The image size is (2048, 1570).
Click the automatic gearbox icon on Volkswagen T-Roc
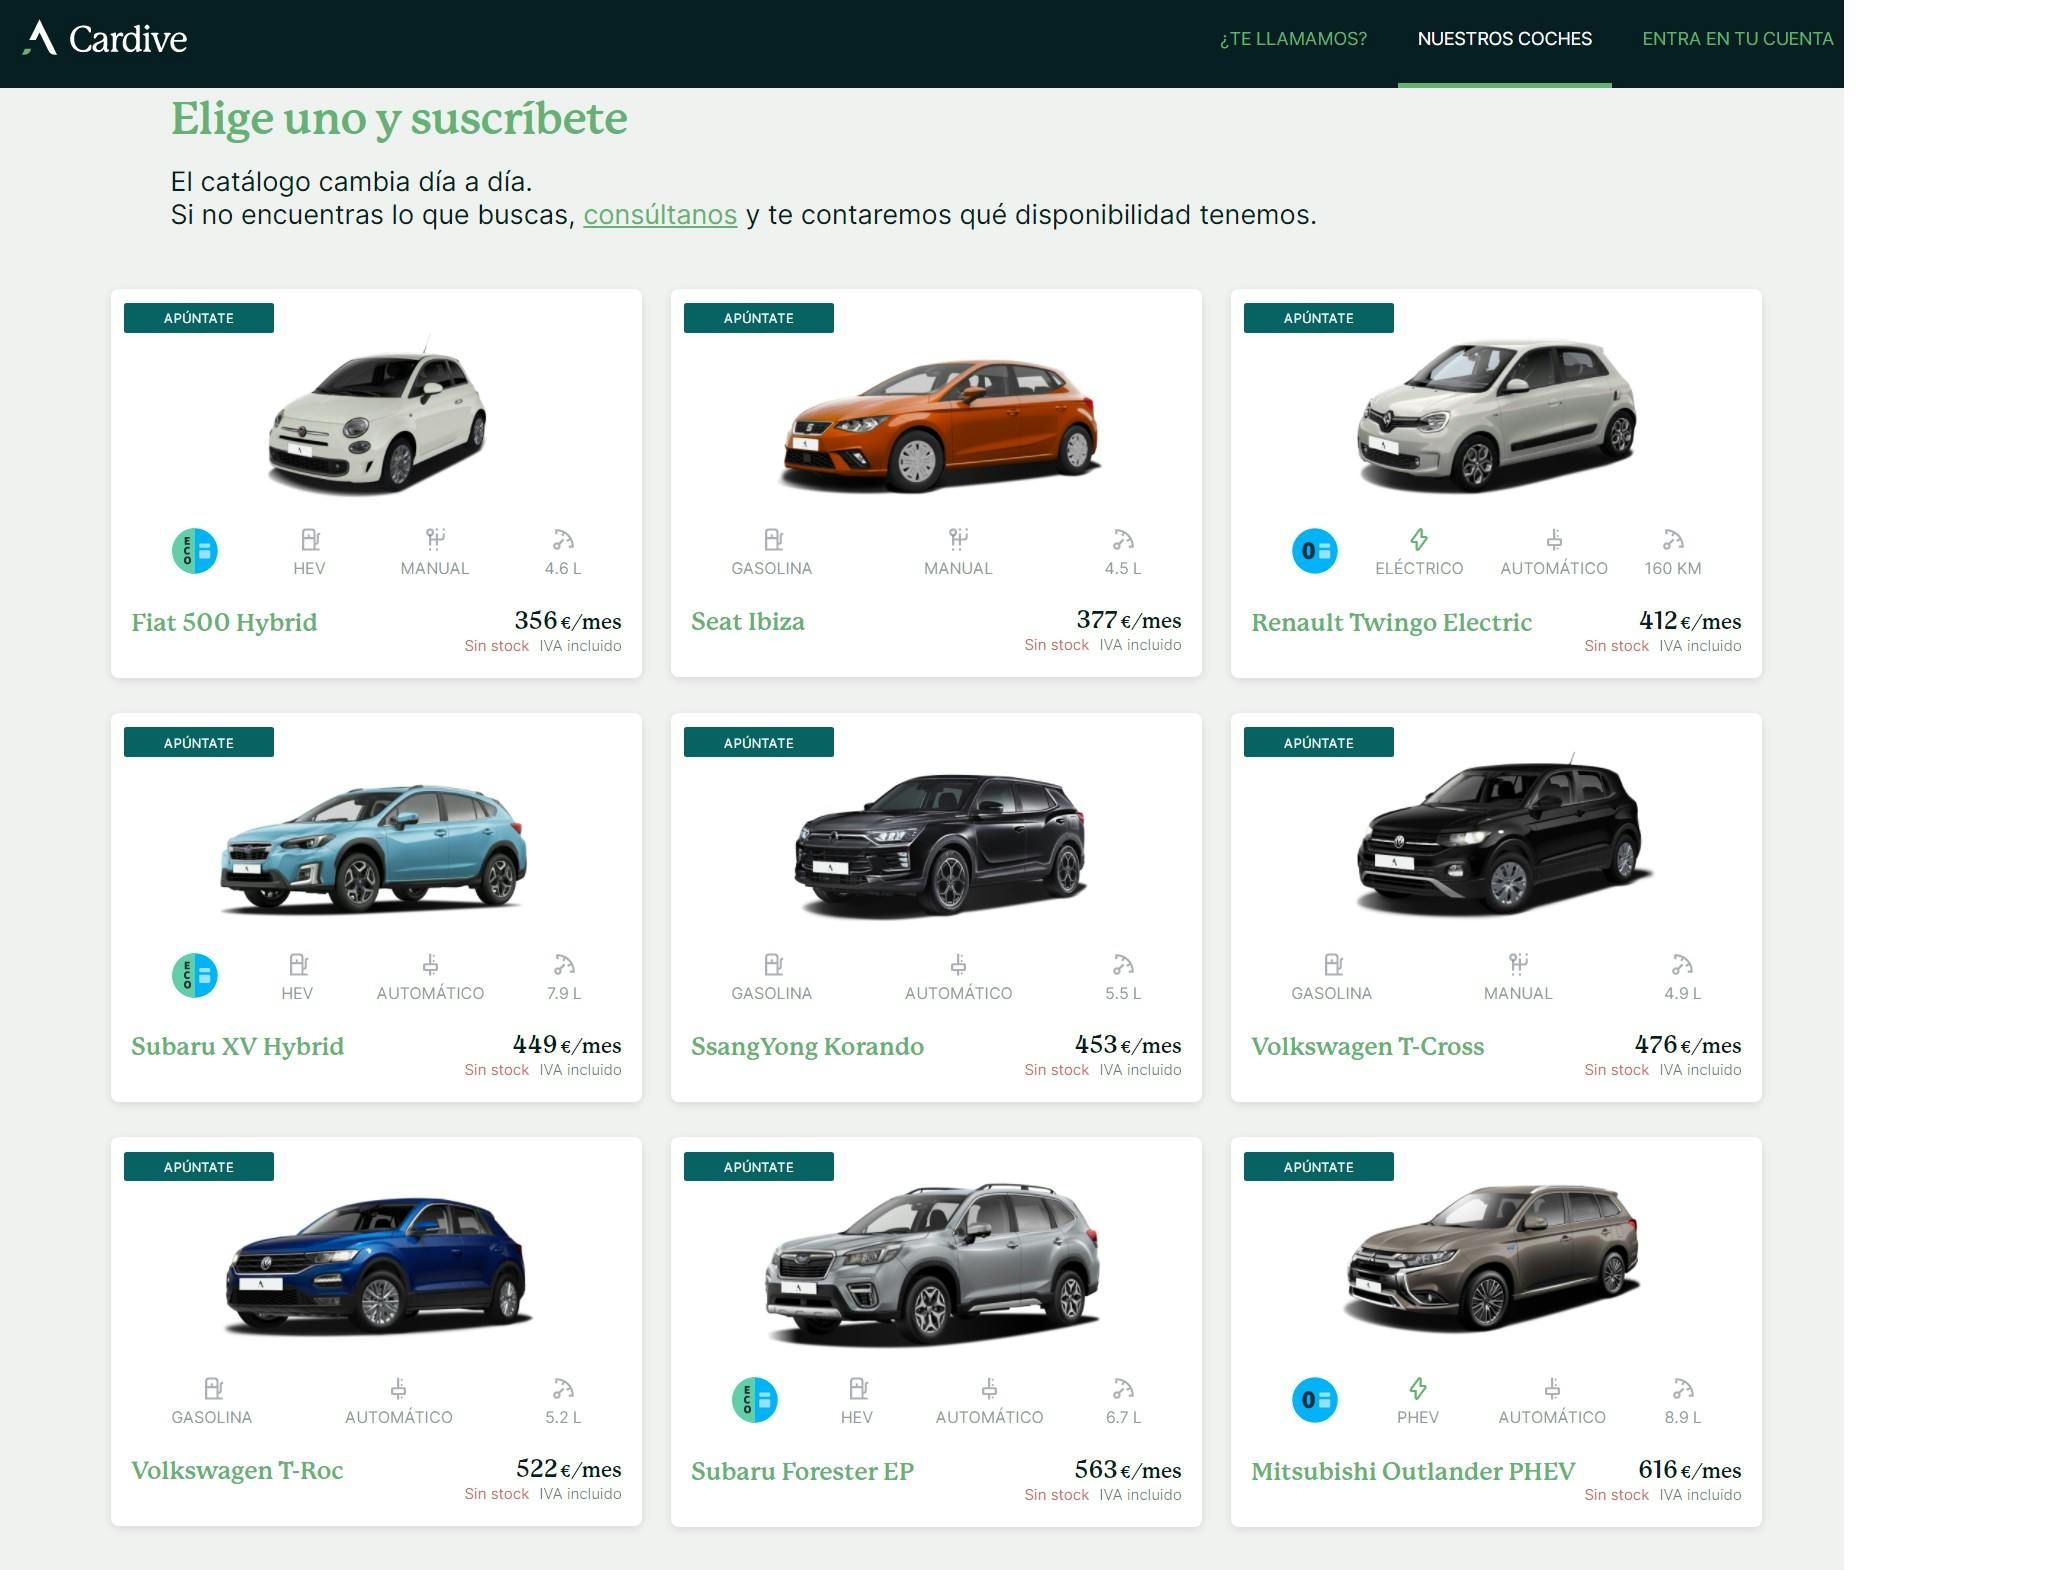(398, 1389)
